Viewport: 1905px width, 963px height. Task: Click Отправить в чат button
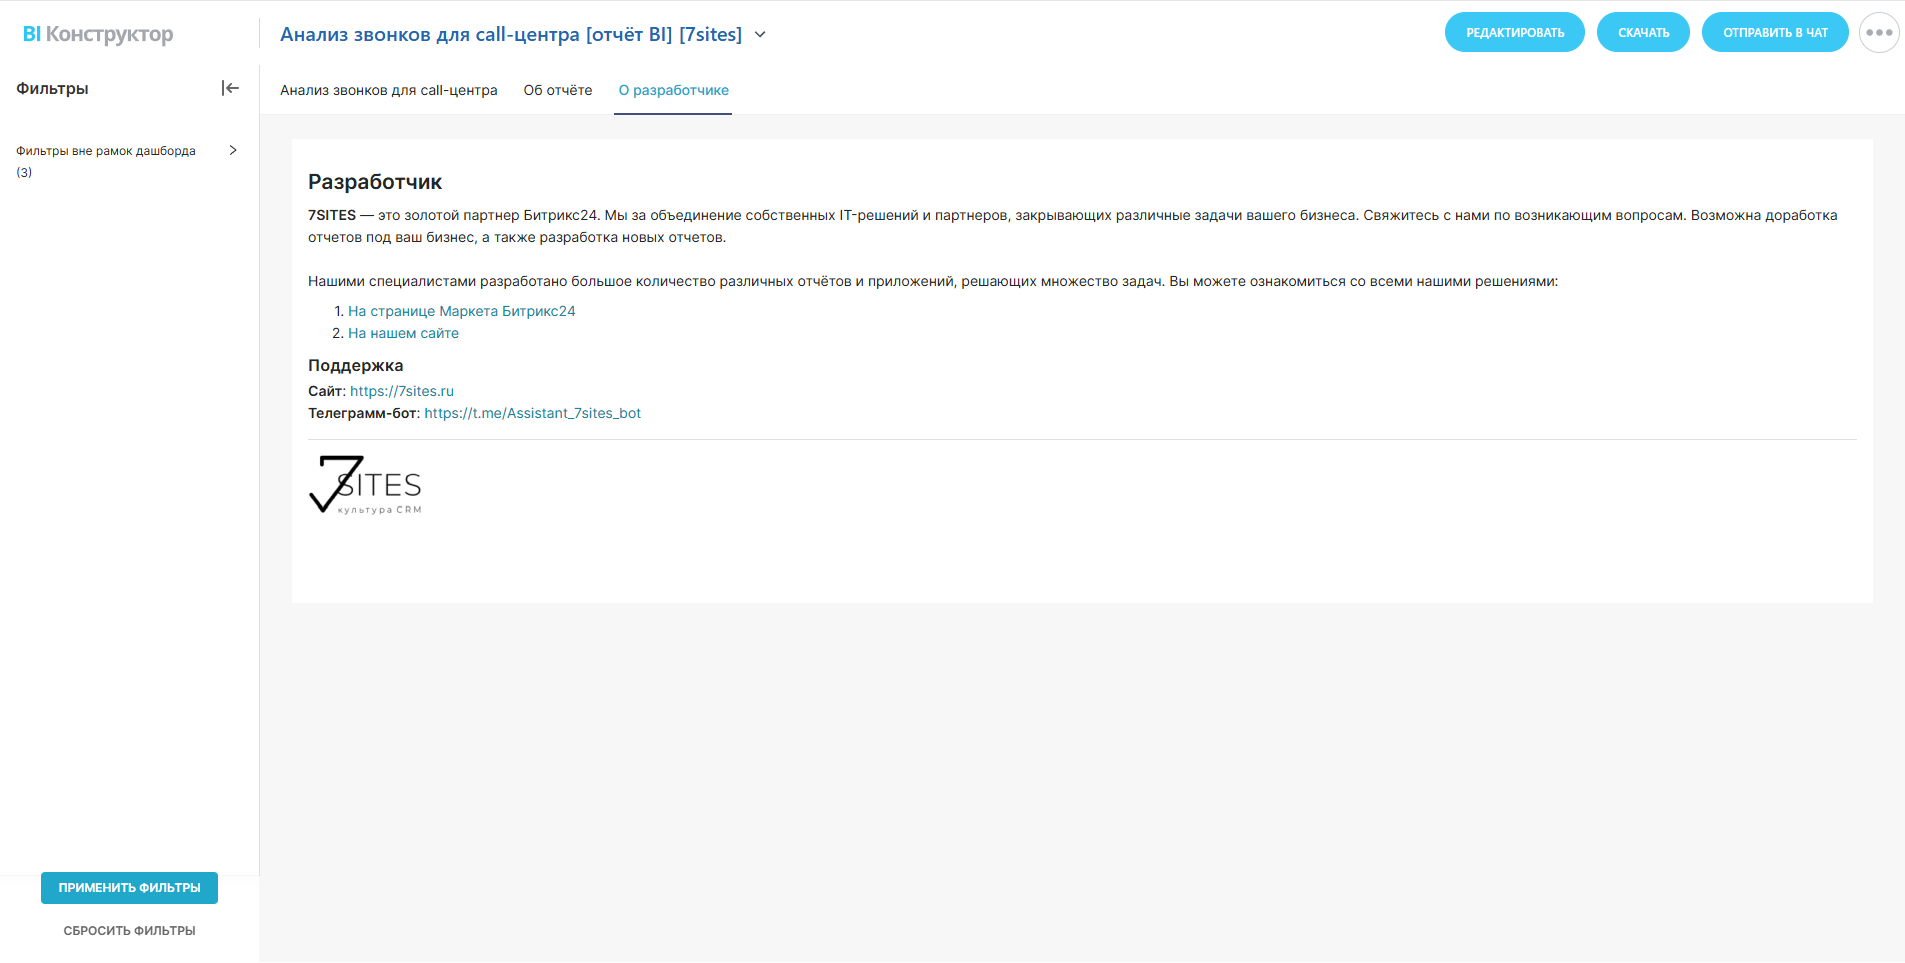click(1775, 33)
